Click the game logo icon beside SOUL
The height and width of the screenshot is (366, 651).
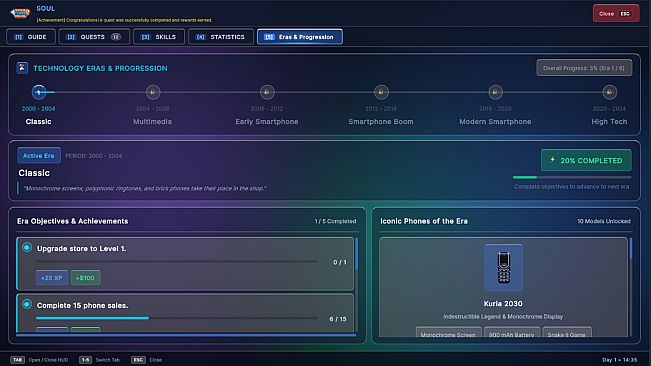(x=20, y=13)
